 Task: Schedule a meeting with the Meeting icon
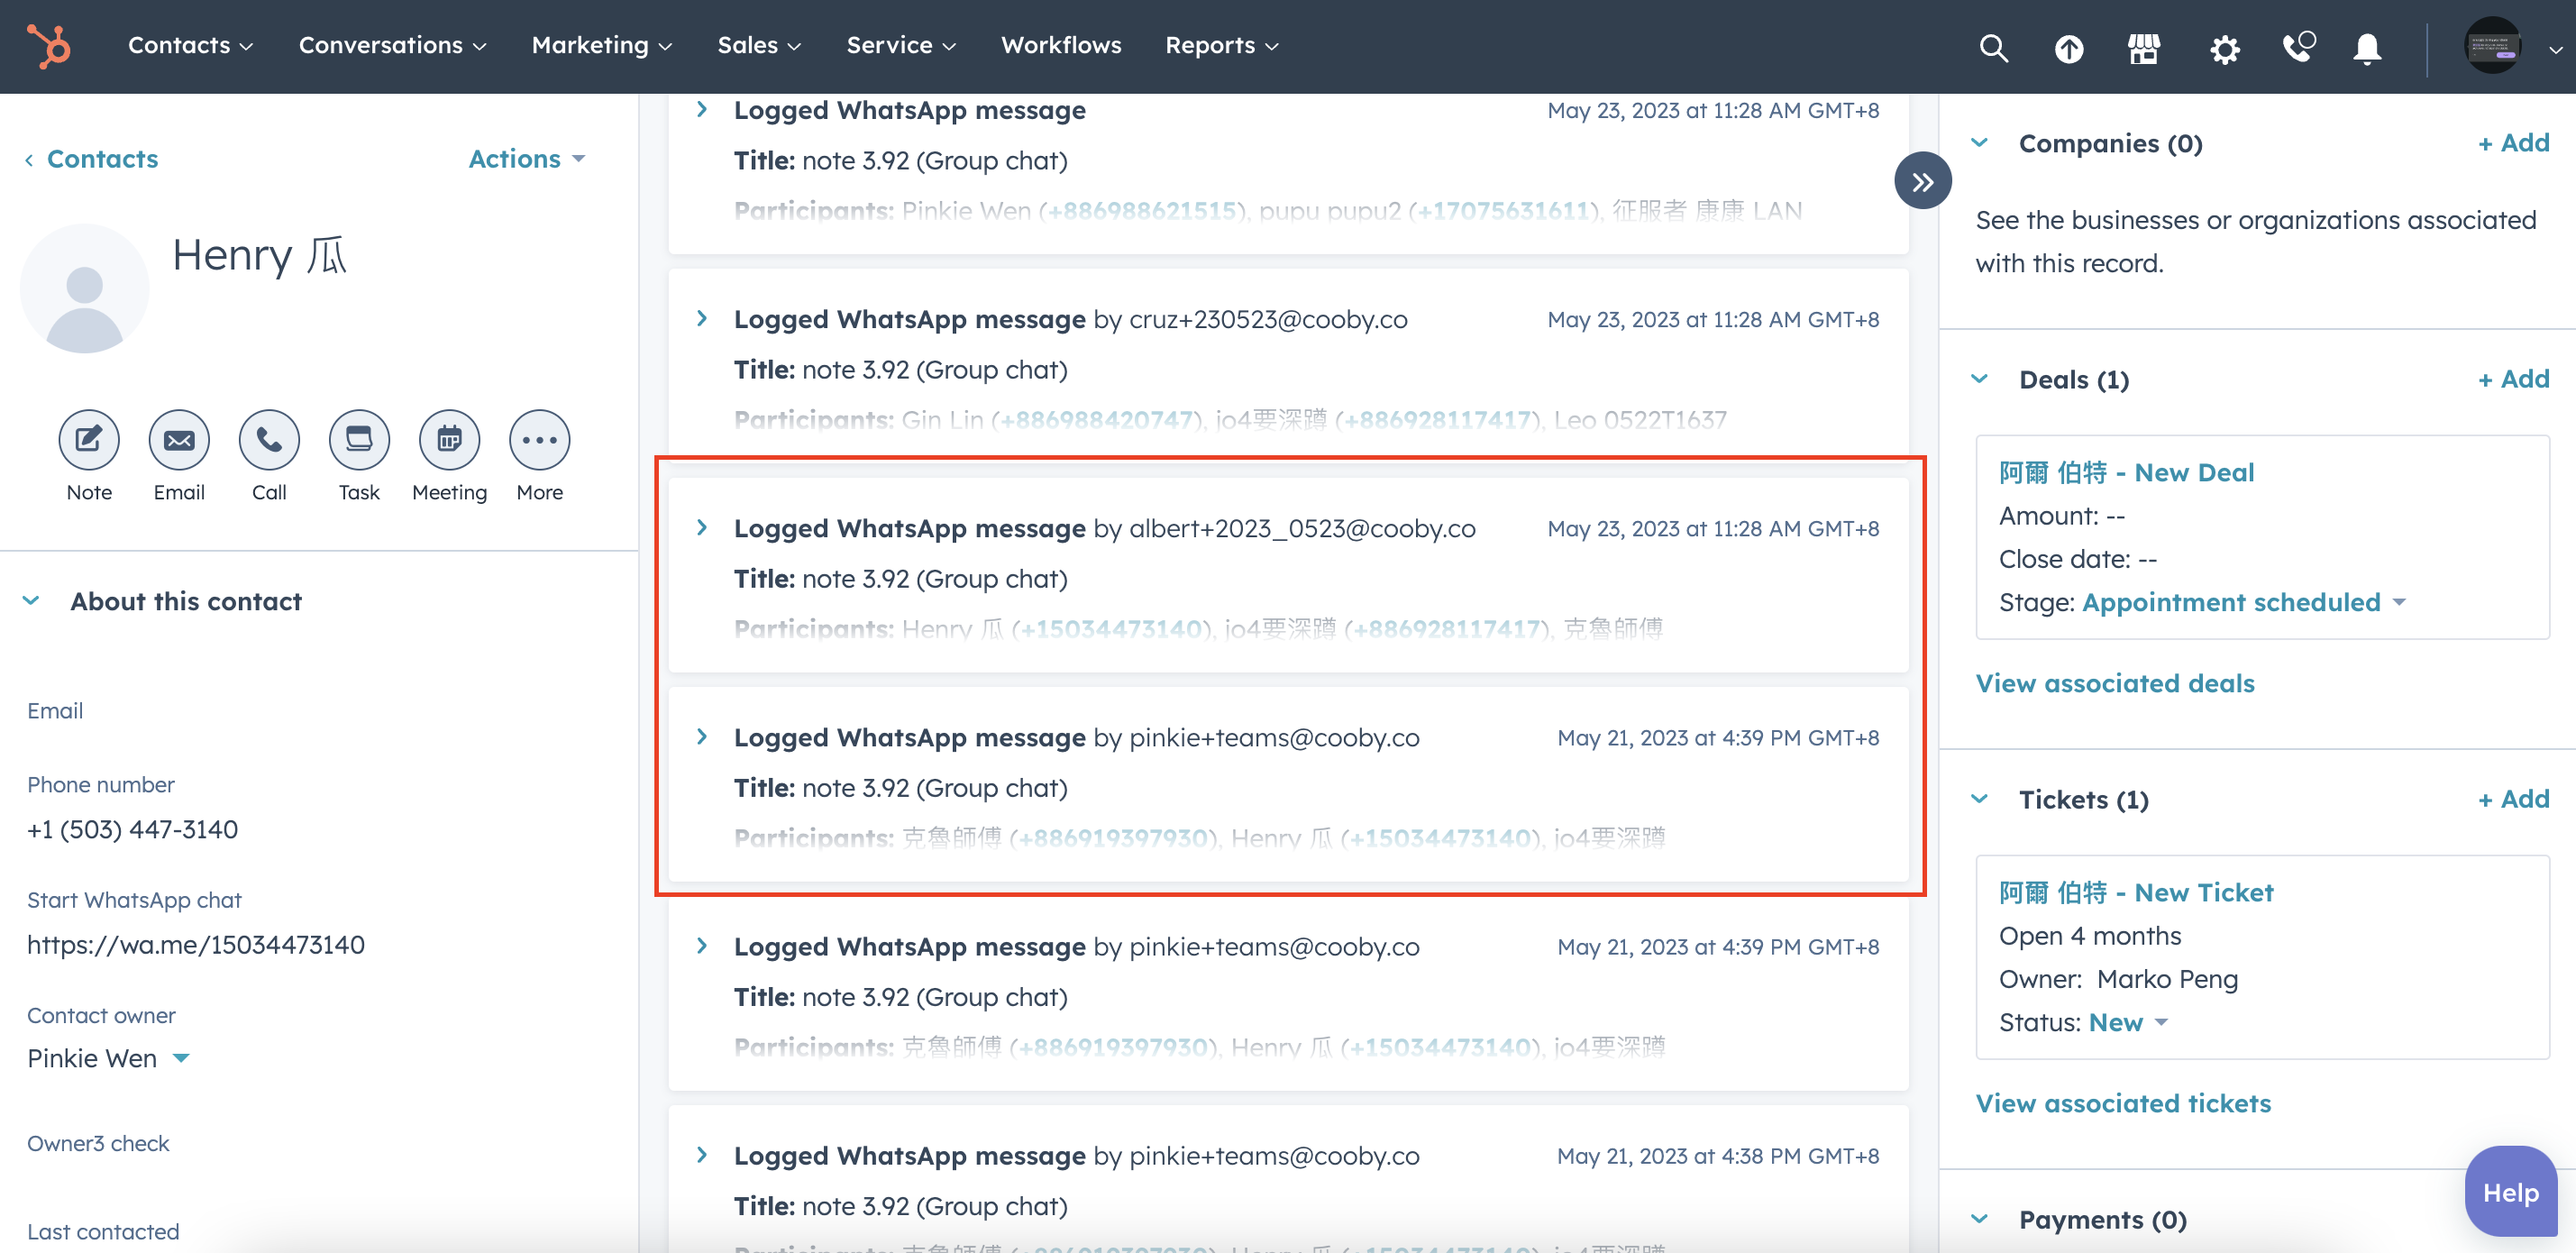pyautogui.click(x=448, y=440)
